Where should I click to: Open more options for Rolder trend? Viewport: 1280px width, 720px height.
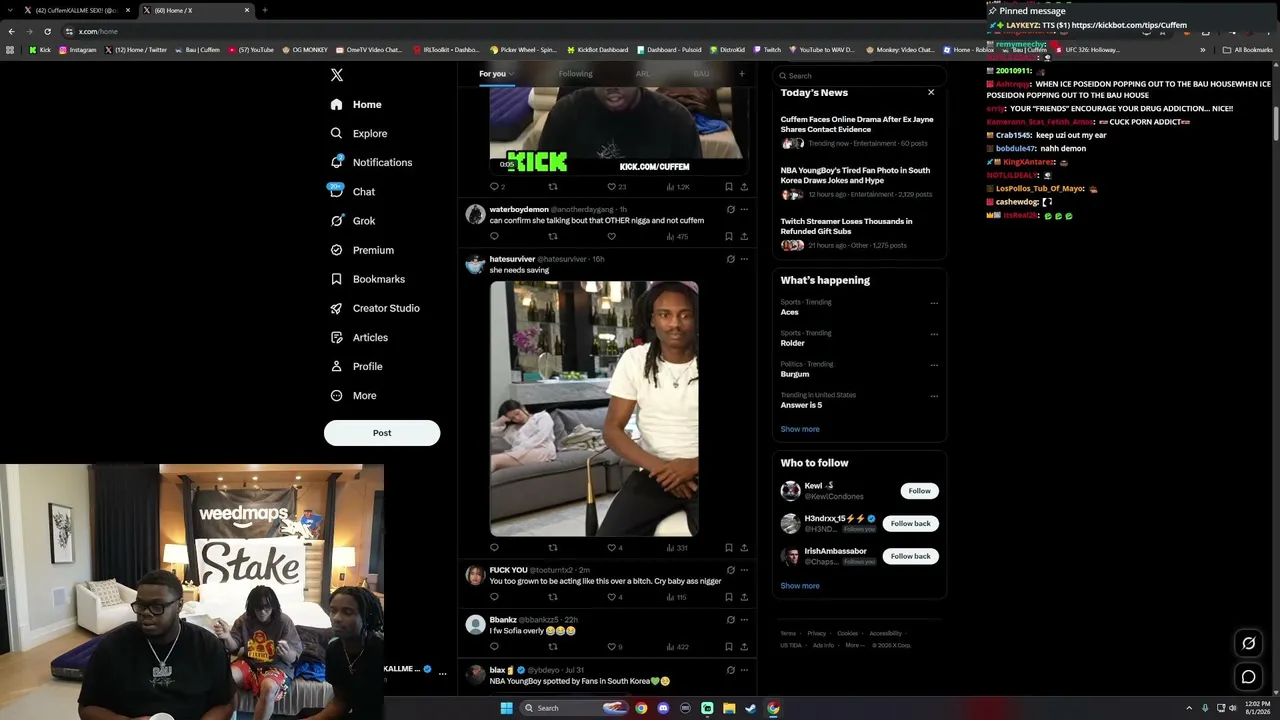click(x=934, y=334)
